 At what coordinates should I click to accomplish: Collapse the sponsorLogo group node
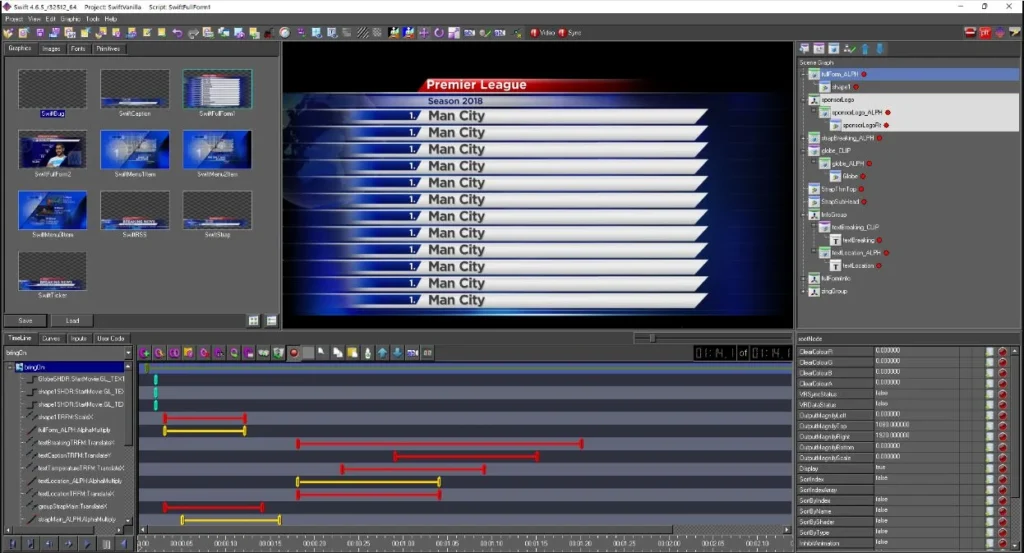[x=803, y=100]
